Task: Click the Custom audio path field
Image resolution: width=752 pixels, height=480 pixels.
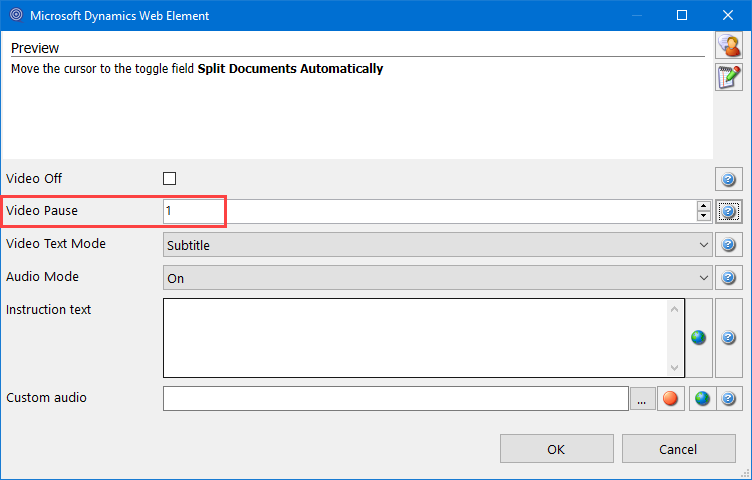Action: tap(396, 398)
